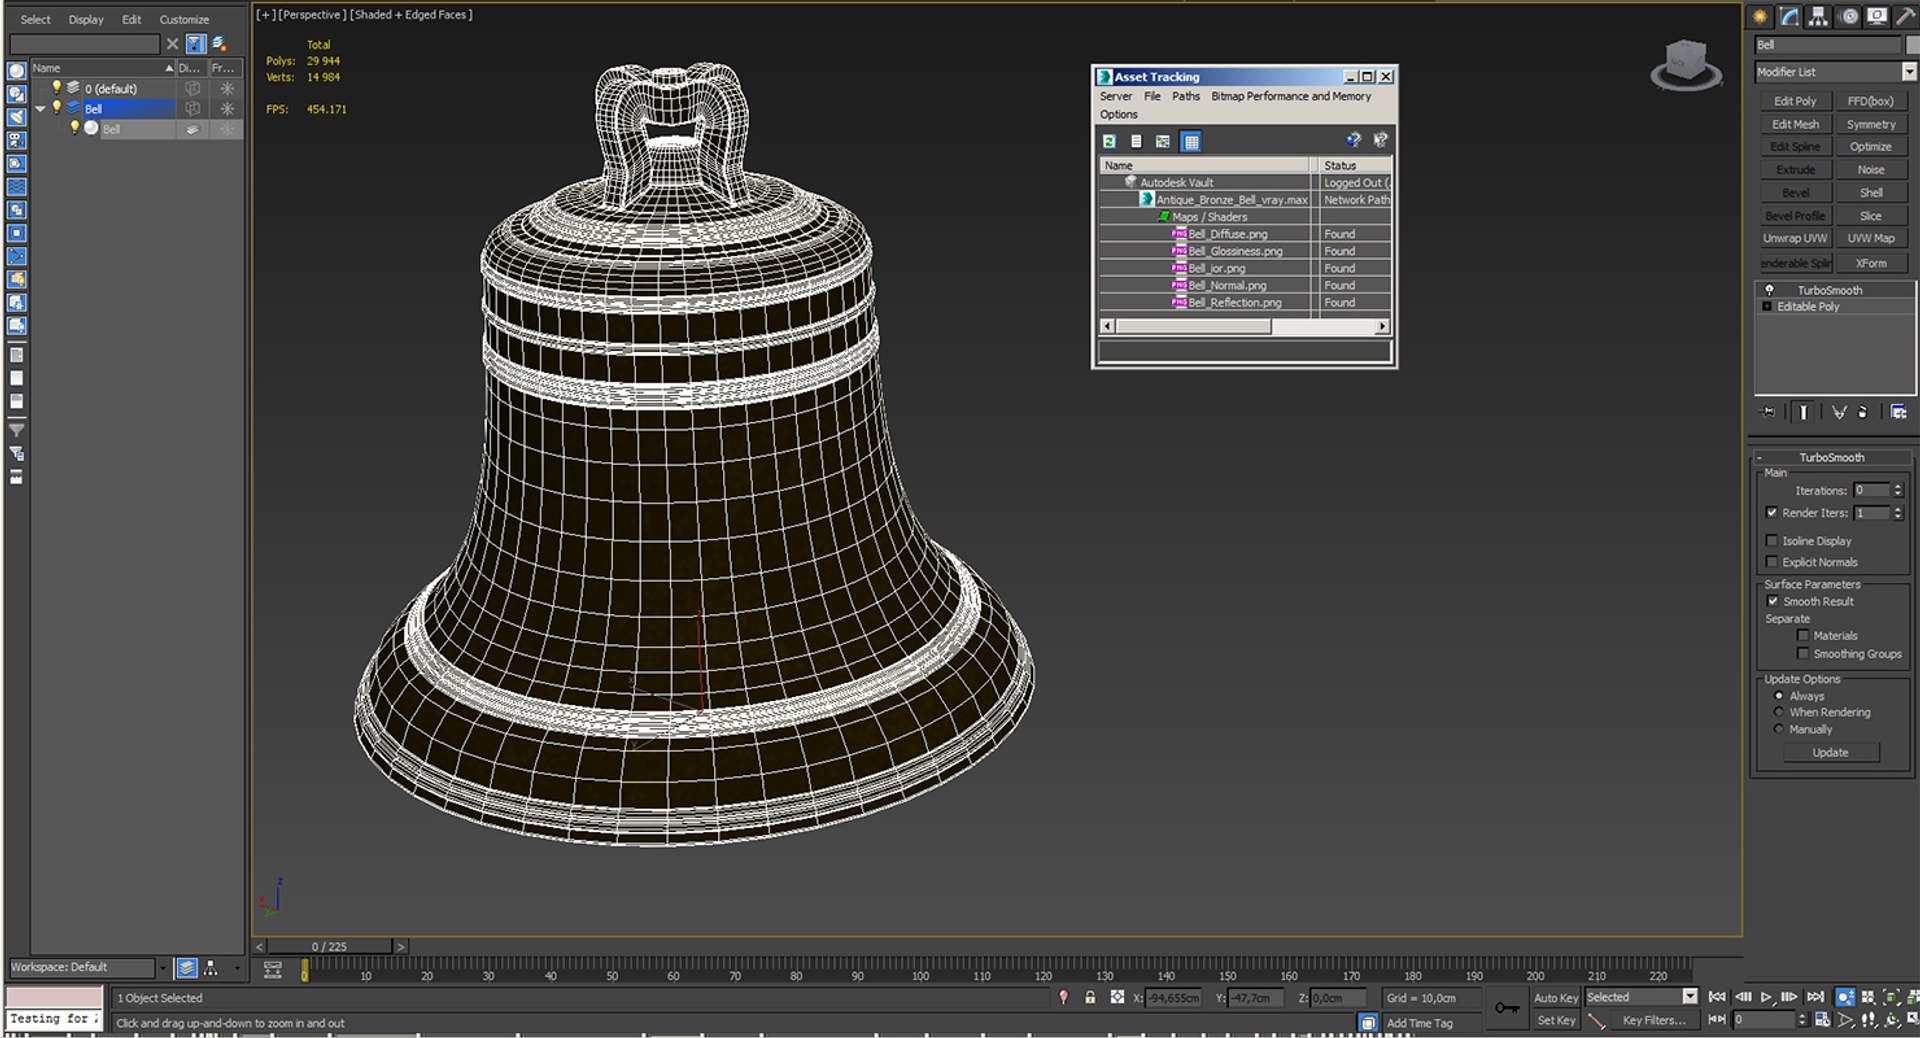This screenshot has height=1038, width=1920.
Task: Click the Asset Tracking refresh icon
Action: (x=1109, y=141)
